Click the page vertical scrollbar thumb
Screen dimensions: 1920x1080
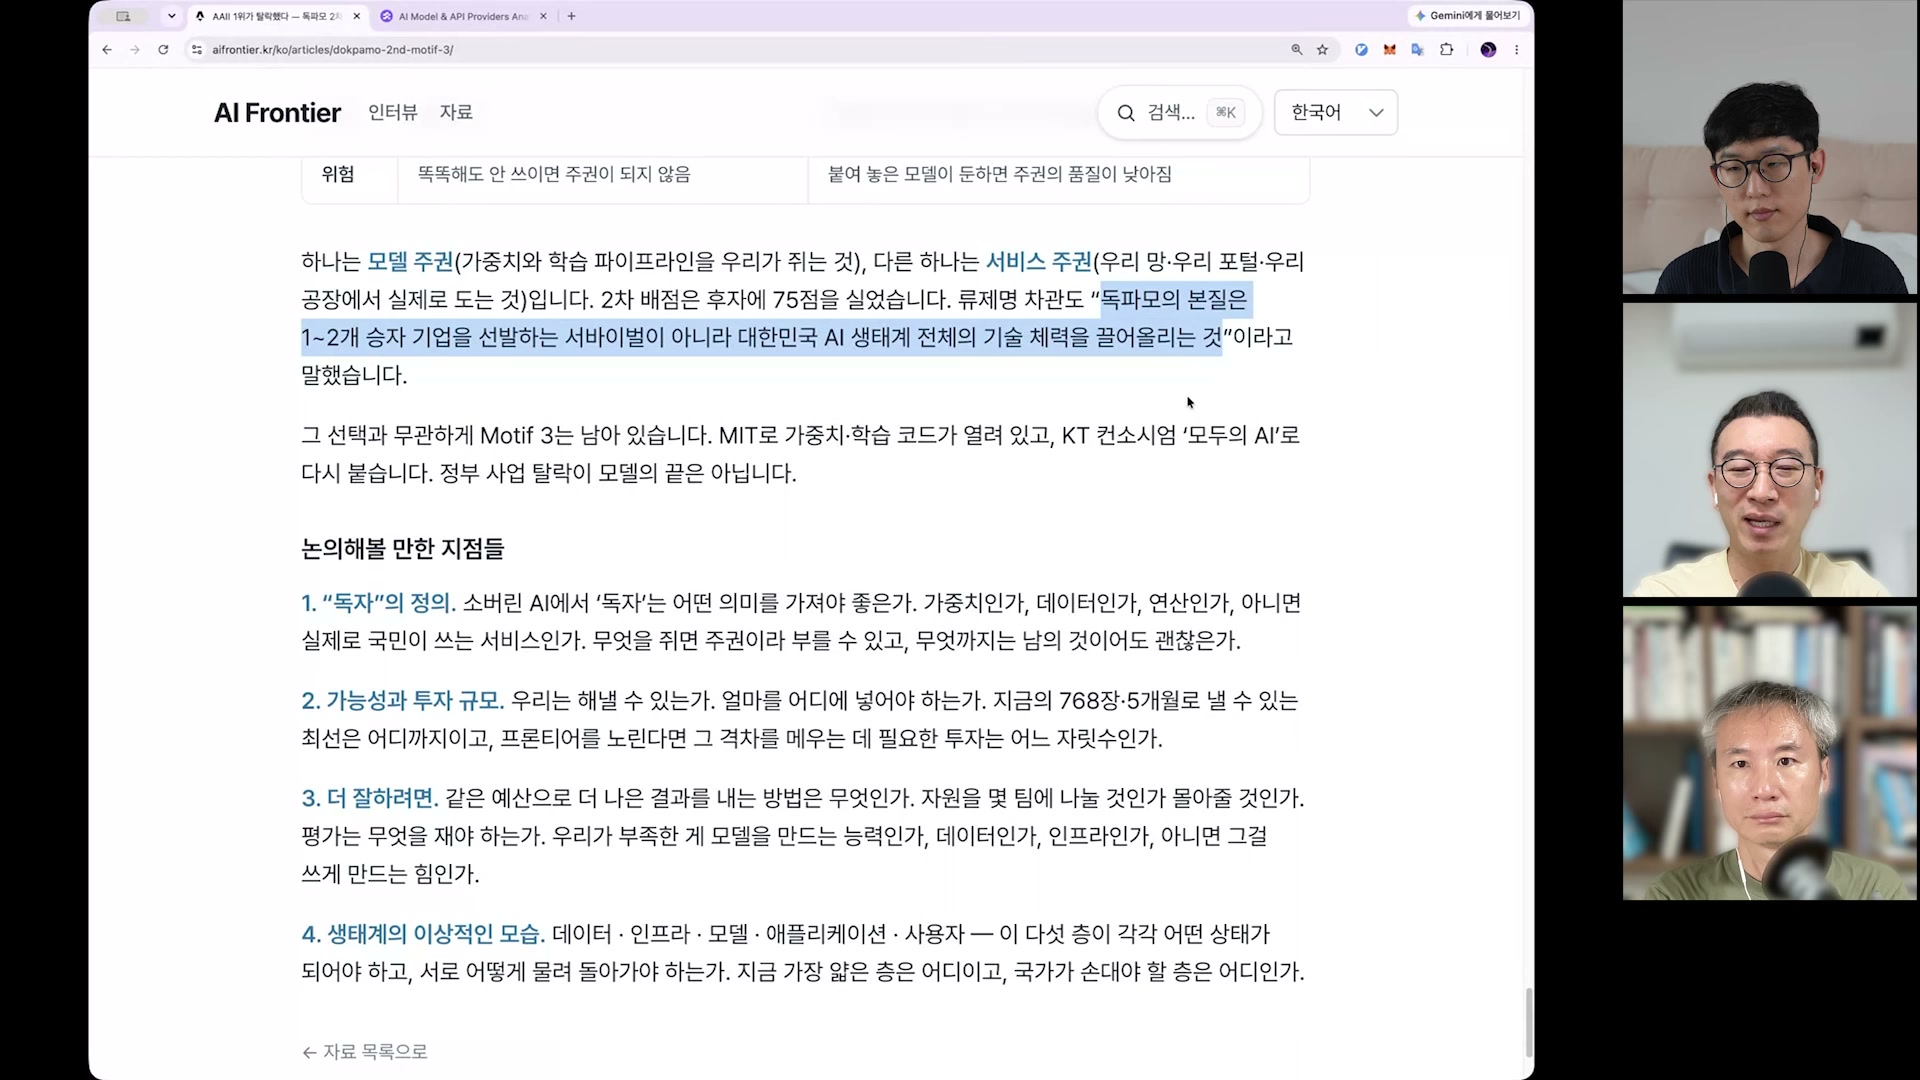(x=1528, y=1022)
